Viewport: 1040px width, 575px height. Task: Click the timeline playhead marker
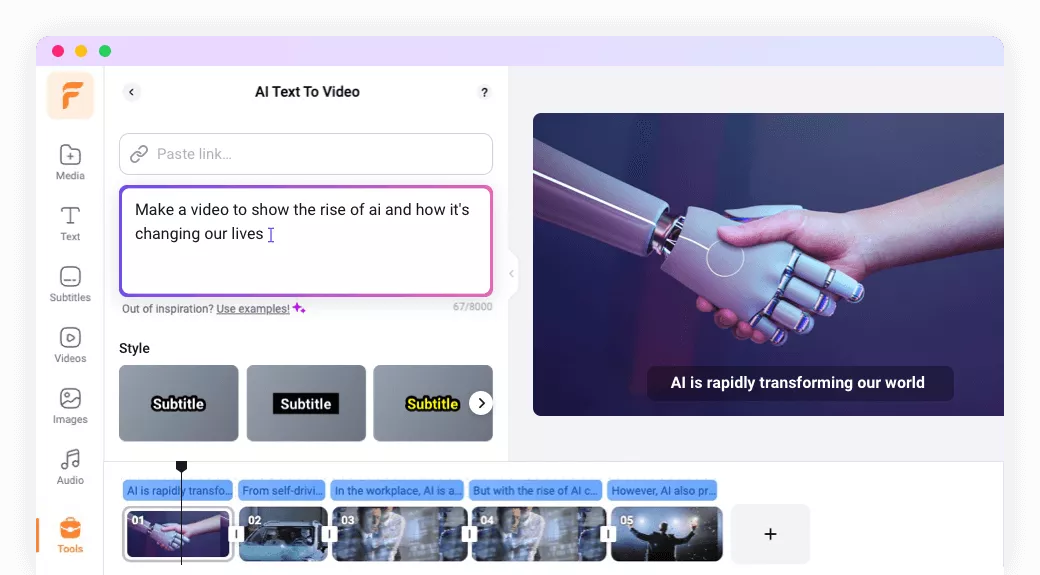(181, 467)
